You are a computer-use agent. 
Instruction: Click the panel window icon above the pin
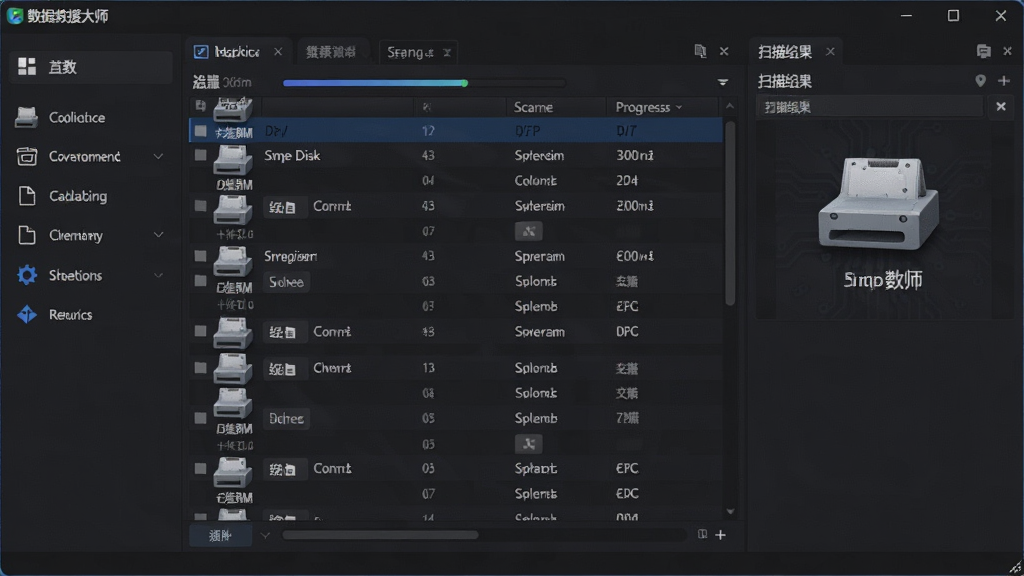[x=984, y=51]
